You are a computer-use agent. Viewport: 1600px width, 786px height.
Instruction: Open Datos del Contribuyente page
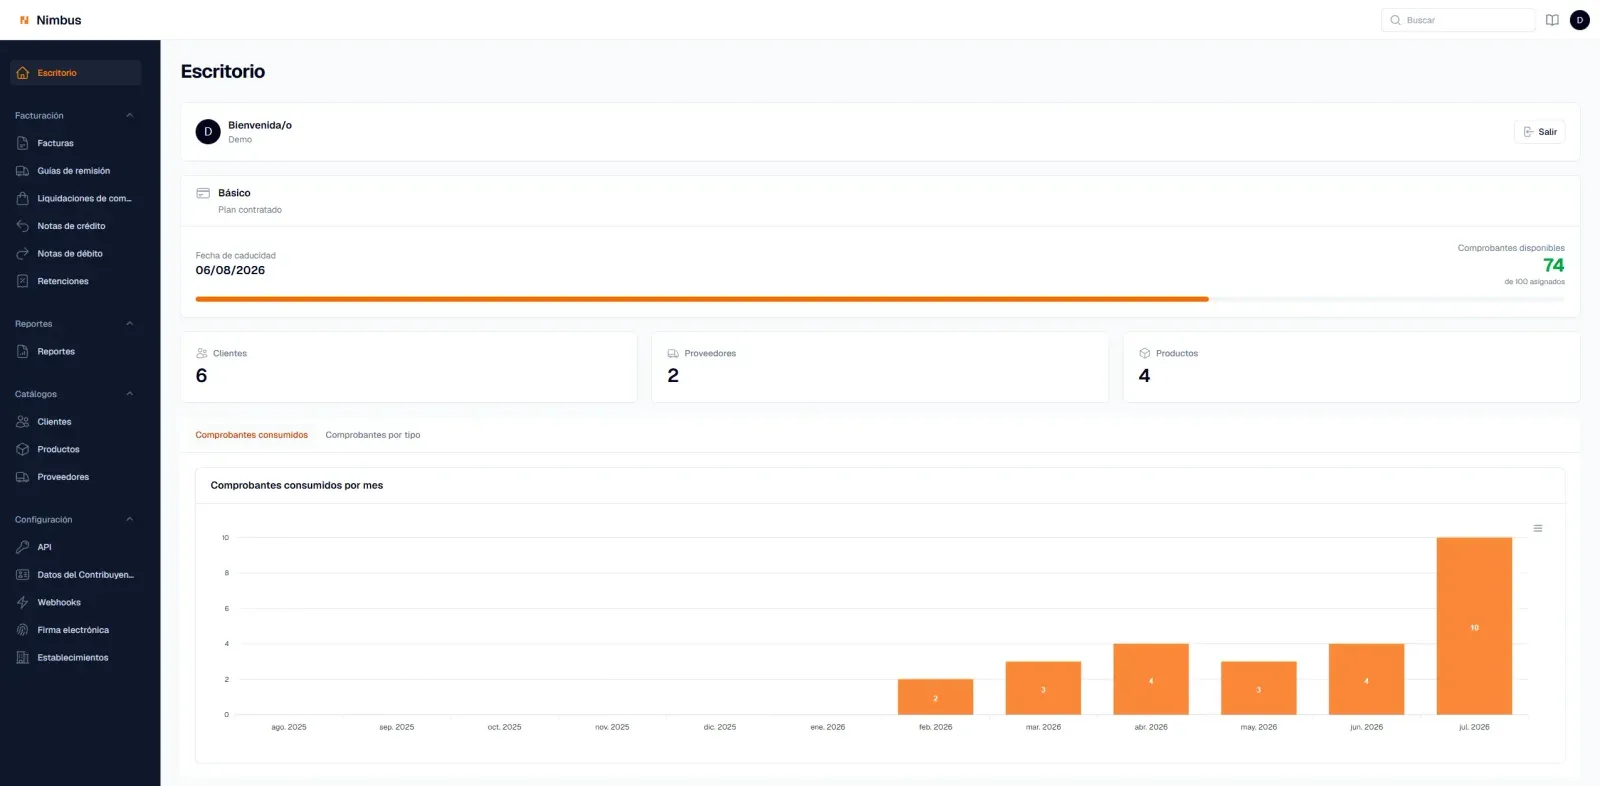tap(75, 575)
